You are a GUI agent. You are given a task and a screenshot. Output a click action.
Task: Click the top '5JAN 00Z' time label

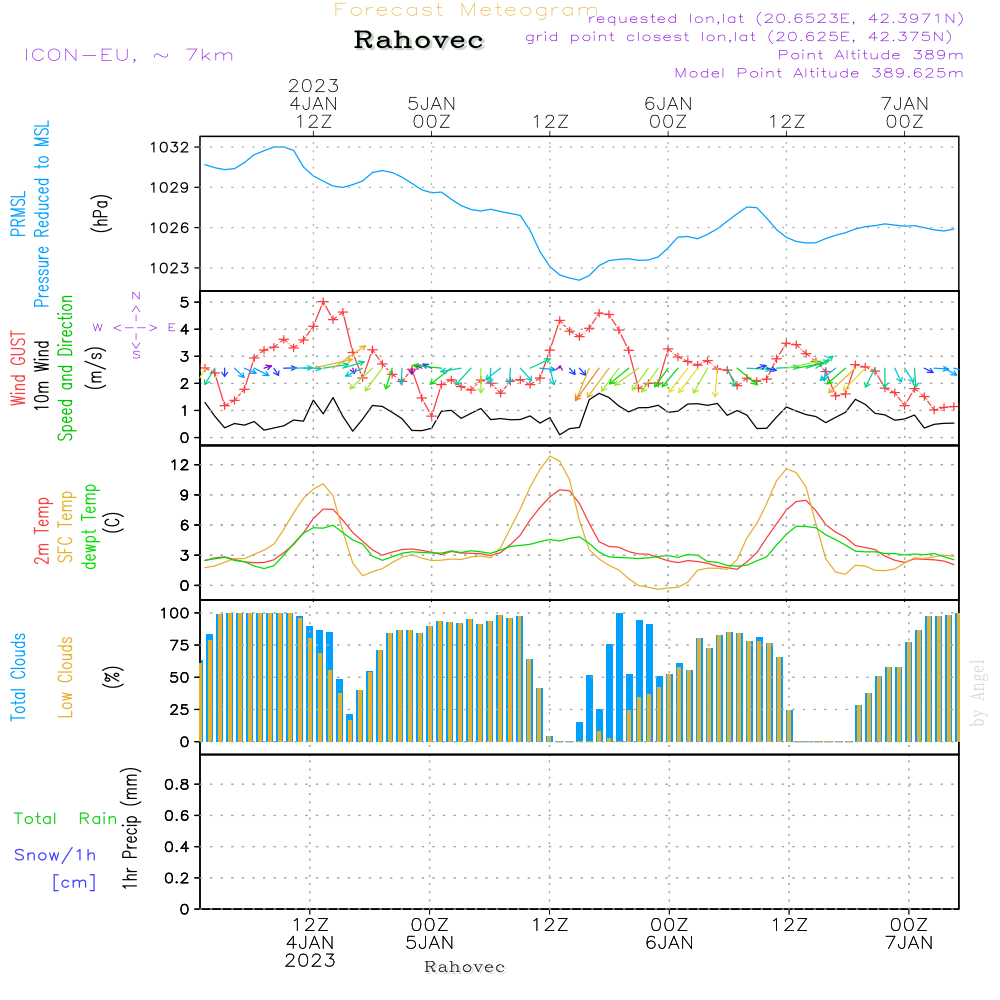432,112
